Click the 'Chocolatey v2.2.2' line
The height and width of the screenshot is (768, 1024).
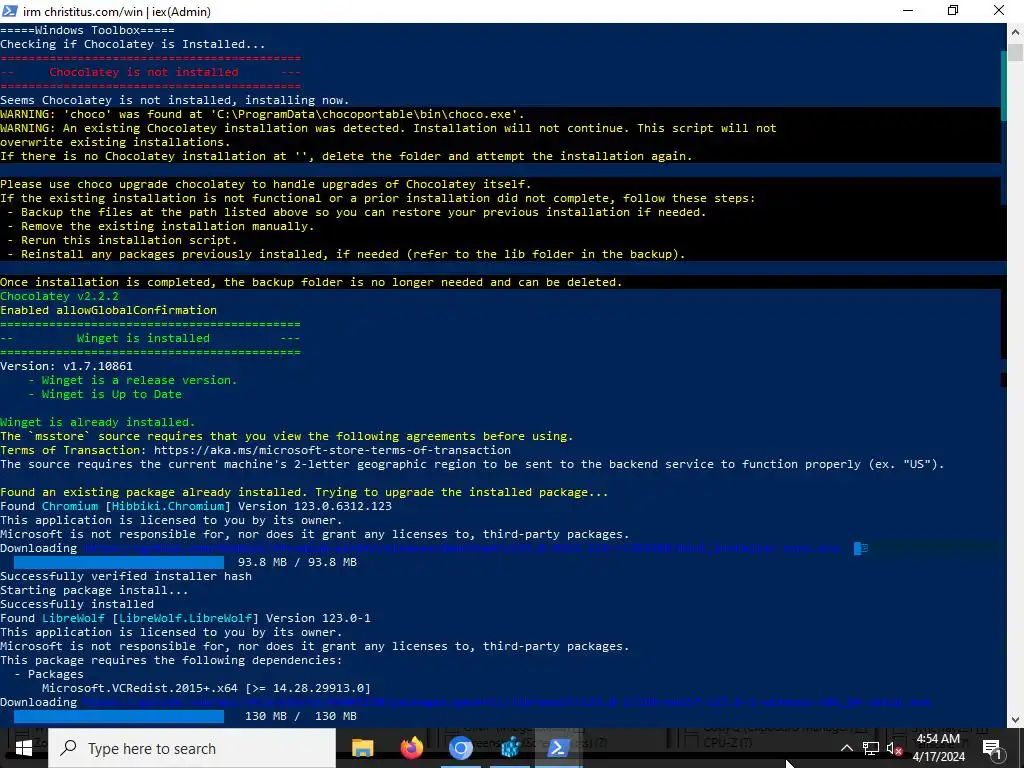[x=59, y=296]
